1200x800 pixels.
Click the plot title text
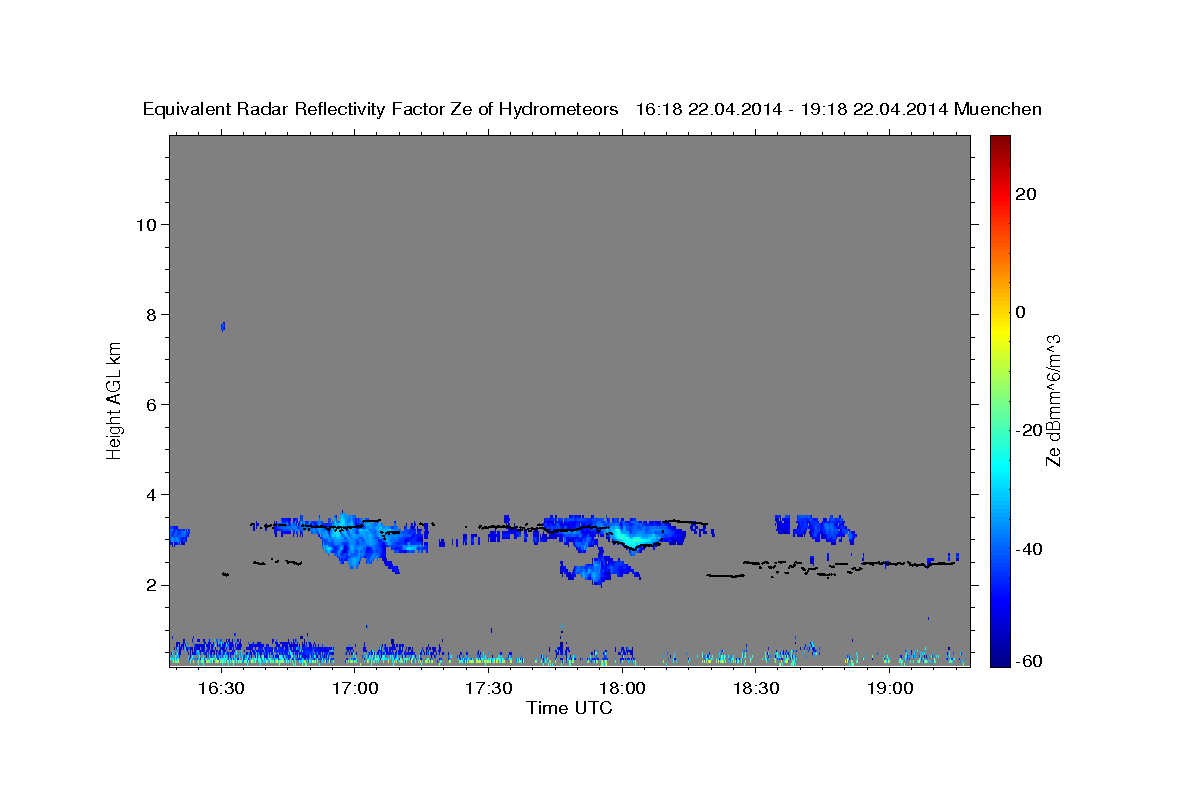592,110
